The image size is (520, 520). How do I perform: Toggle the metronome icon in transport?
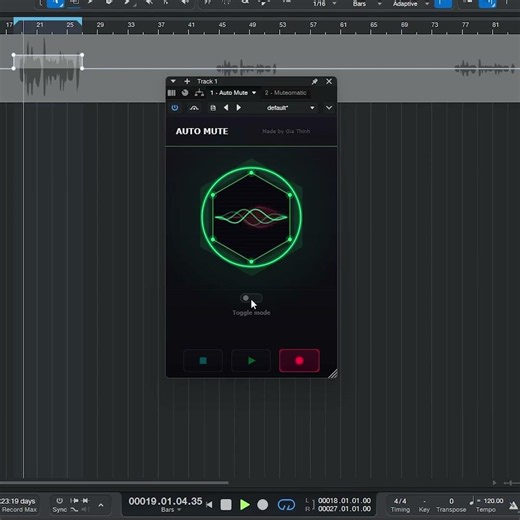(x=514, y=506)
